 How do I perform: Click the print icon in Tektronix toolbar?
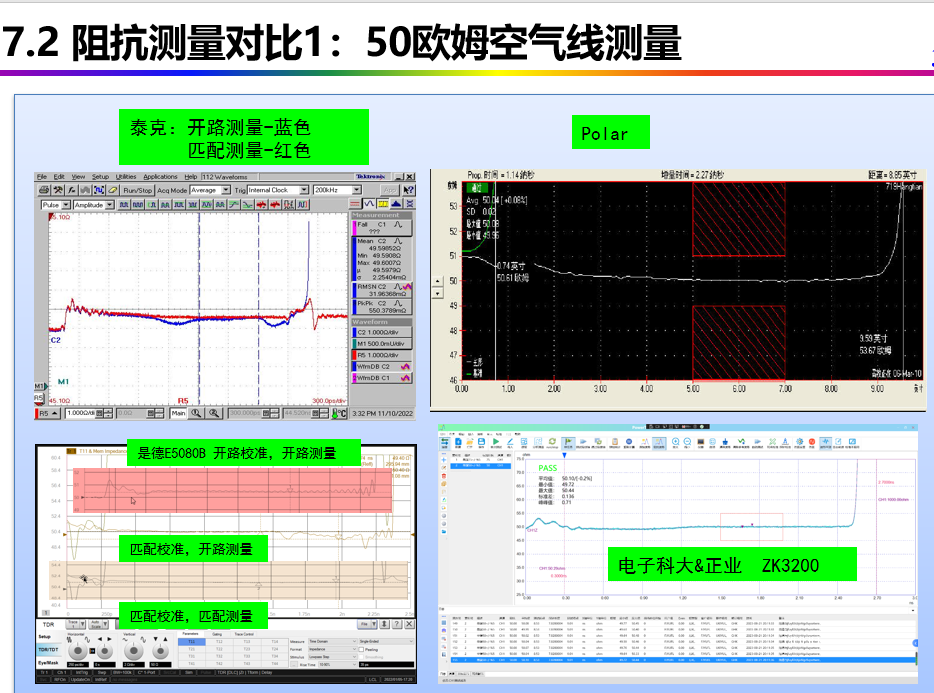coord(44,190)
